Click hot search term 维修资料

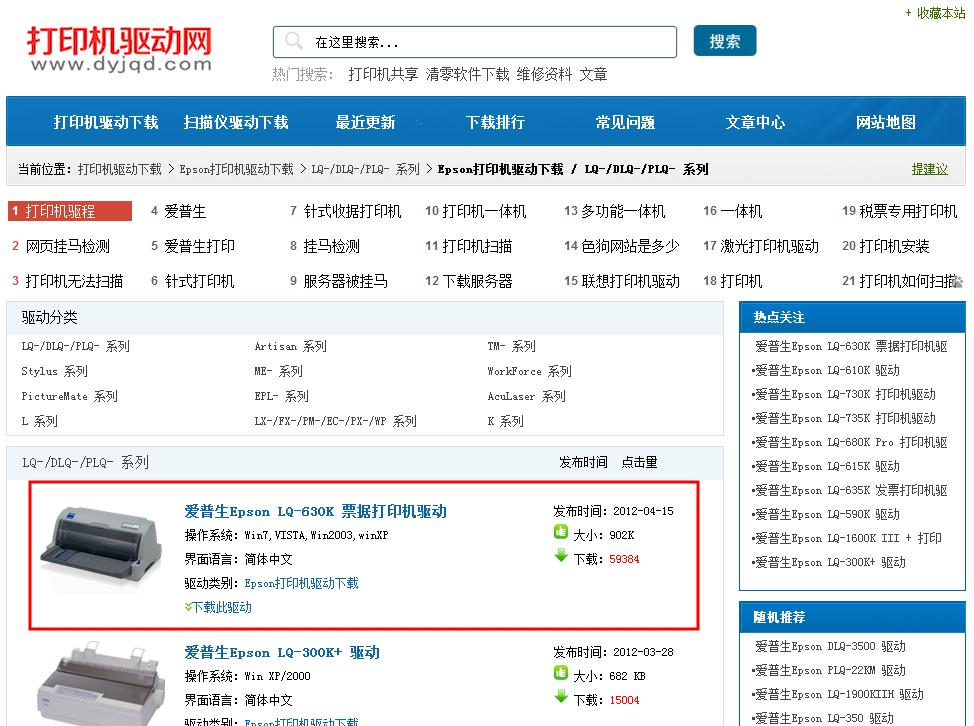(544, 75)
